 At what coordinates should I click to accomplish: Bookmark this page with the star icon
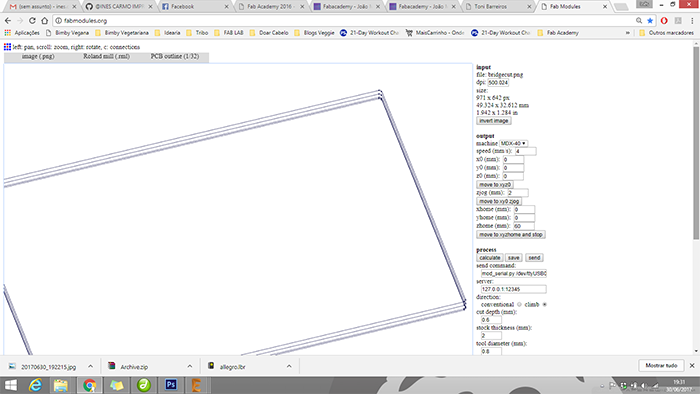coord(650,21)
